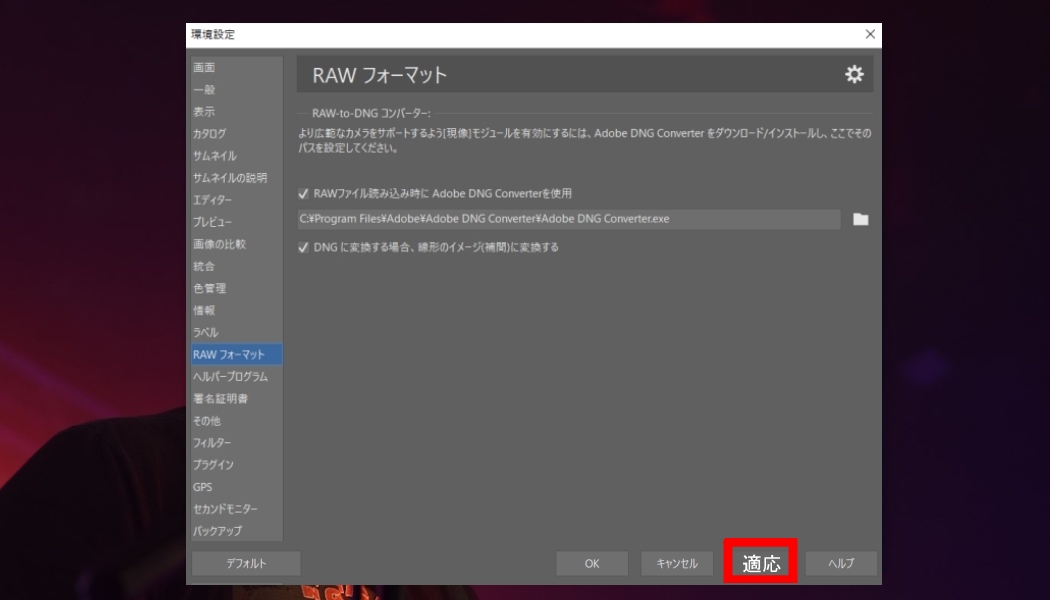
Task: Open セカンドモニター settings
Action: pyautogui.click(x=236, y=510)
